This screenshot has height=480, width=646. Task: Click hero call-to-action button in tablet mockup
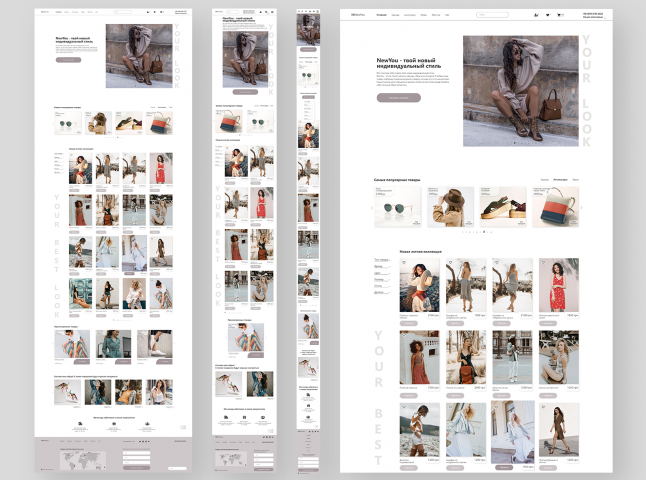[x=245, y=92]
